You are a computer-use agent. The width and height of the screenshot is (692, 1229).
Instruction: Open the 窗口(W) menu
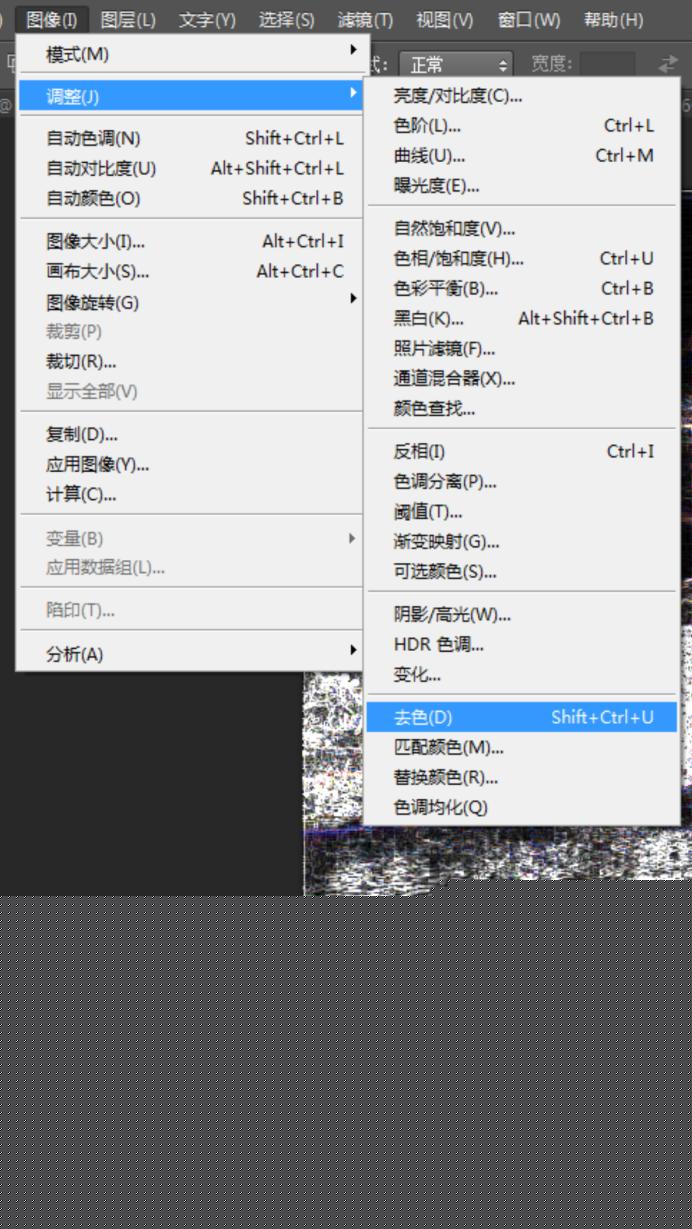(x=528, y=19)
